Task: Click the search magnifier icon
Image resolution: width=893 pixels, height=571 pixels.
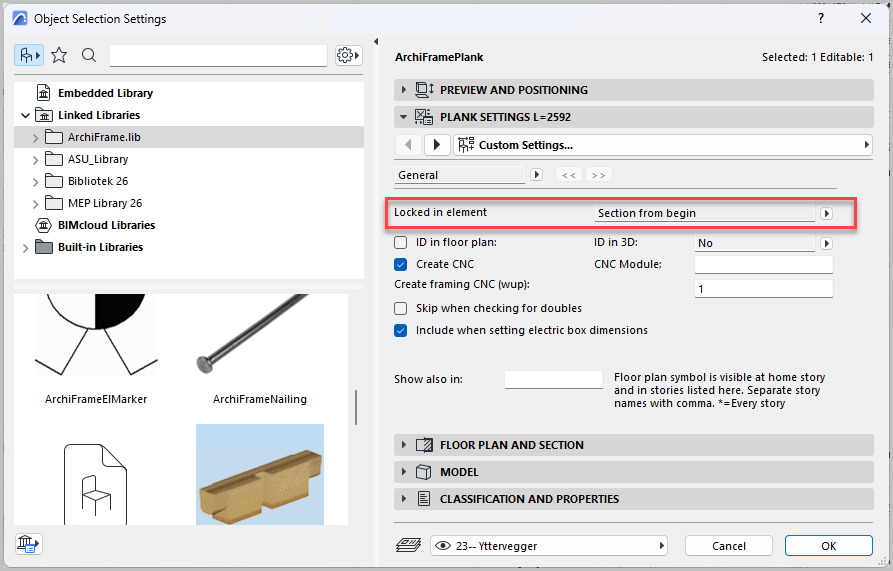Action: click(x=89, y=56)
